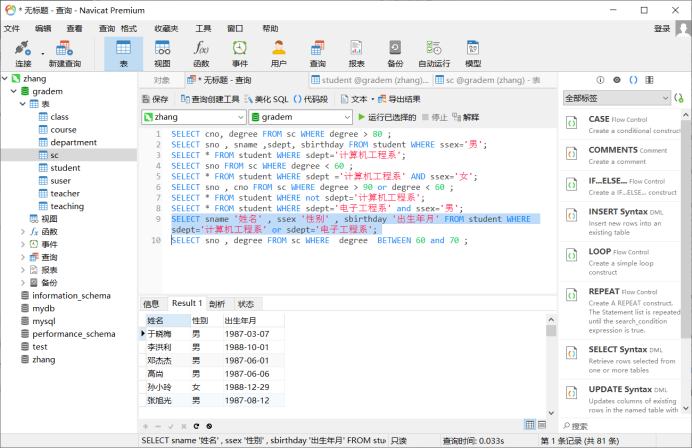Open the Function f(x) toolbar icon

pos(201,53)
